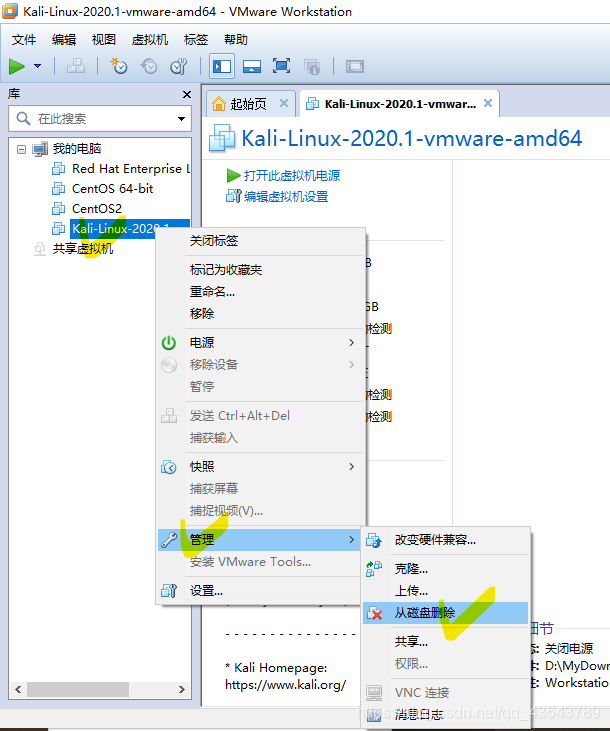Click the revert to snapshot toolbar icon
This screenshot has width=610, height=731.
point(149,66)
